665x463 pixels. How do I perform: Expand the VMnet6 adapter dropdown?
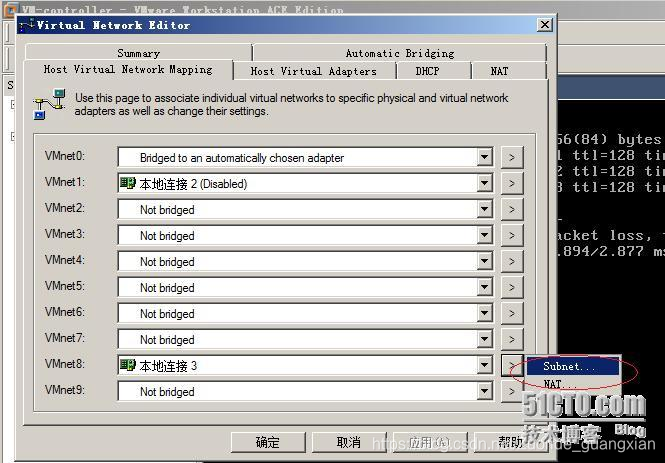tap(484, 313)
